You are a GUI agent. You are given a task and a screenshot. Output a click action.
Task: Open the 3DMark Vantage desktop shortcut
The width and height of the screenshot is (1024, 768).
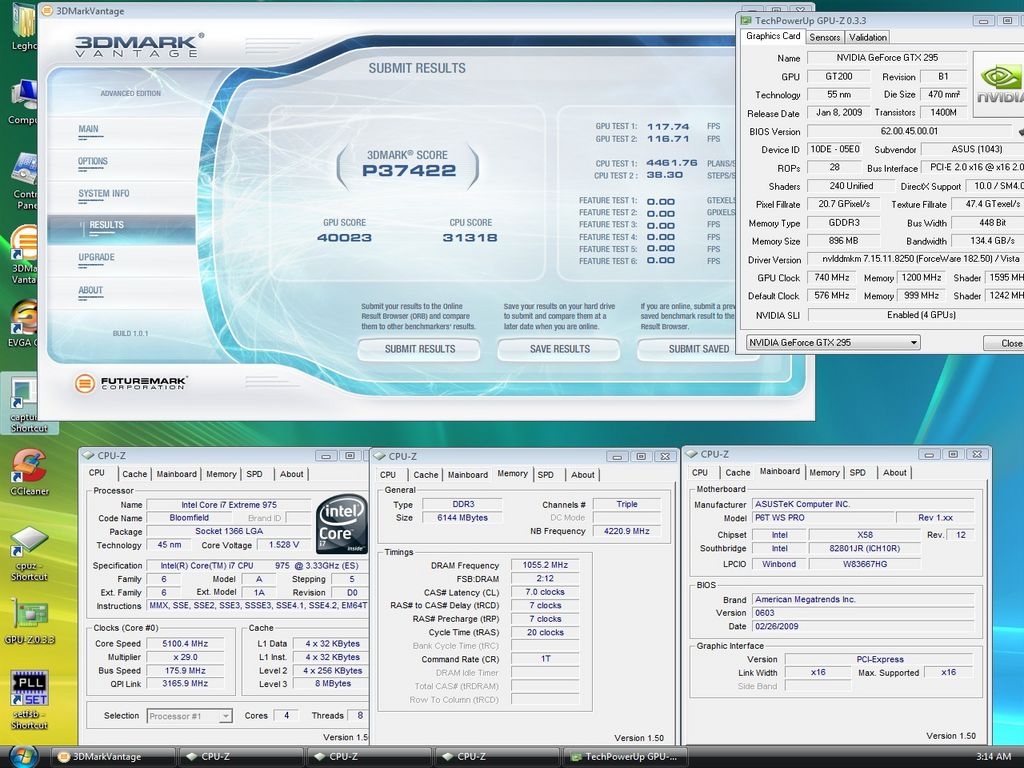coord(24,255)
